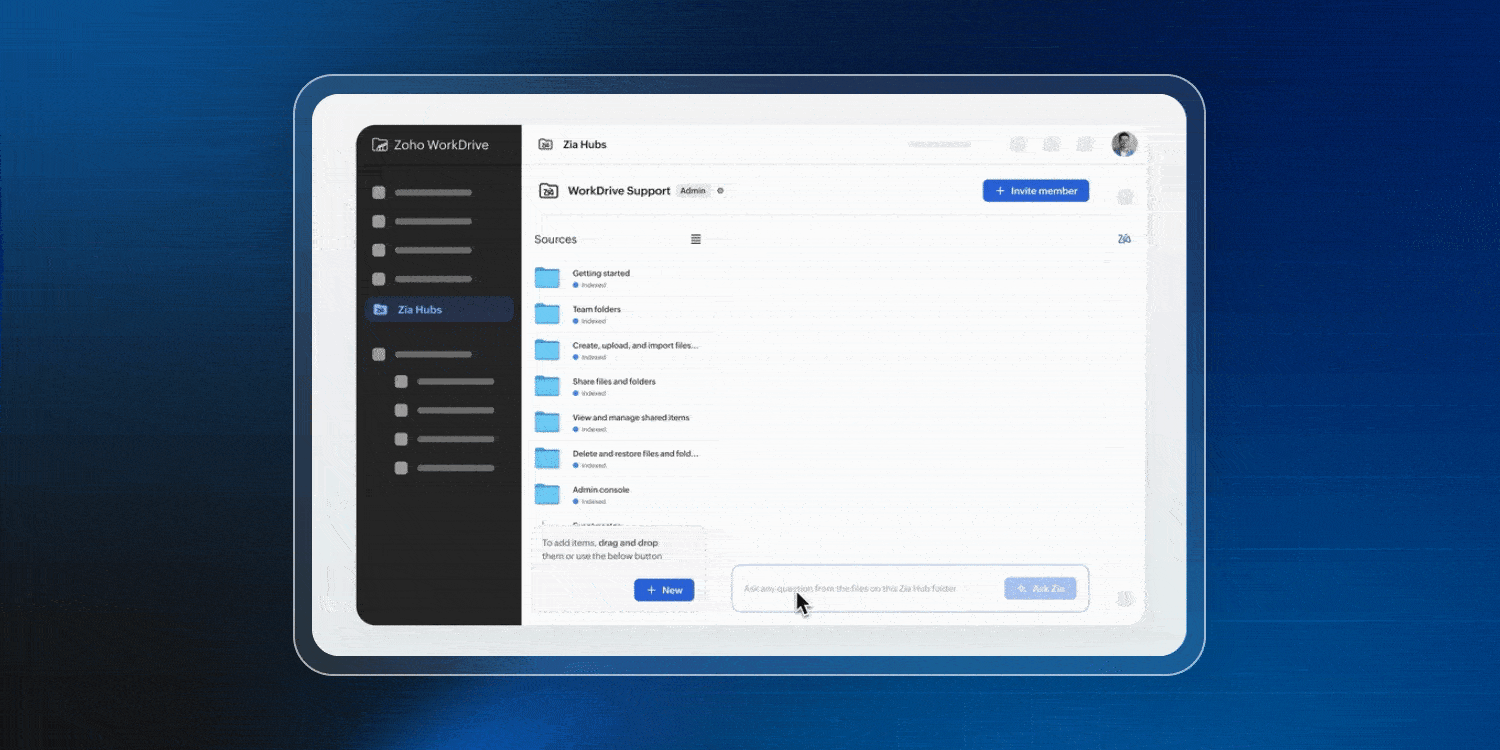Open Delete and restore files folder
Viewport: 1500px width, 750px height.
(635, 453)
